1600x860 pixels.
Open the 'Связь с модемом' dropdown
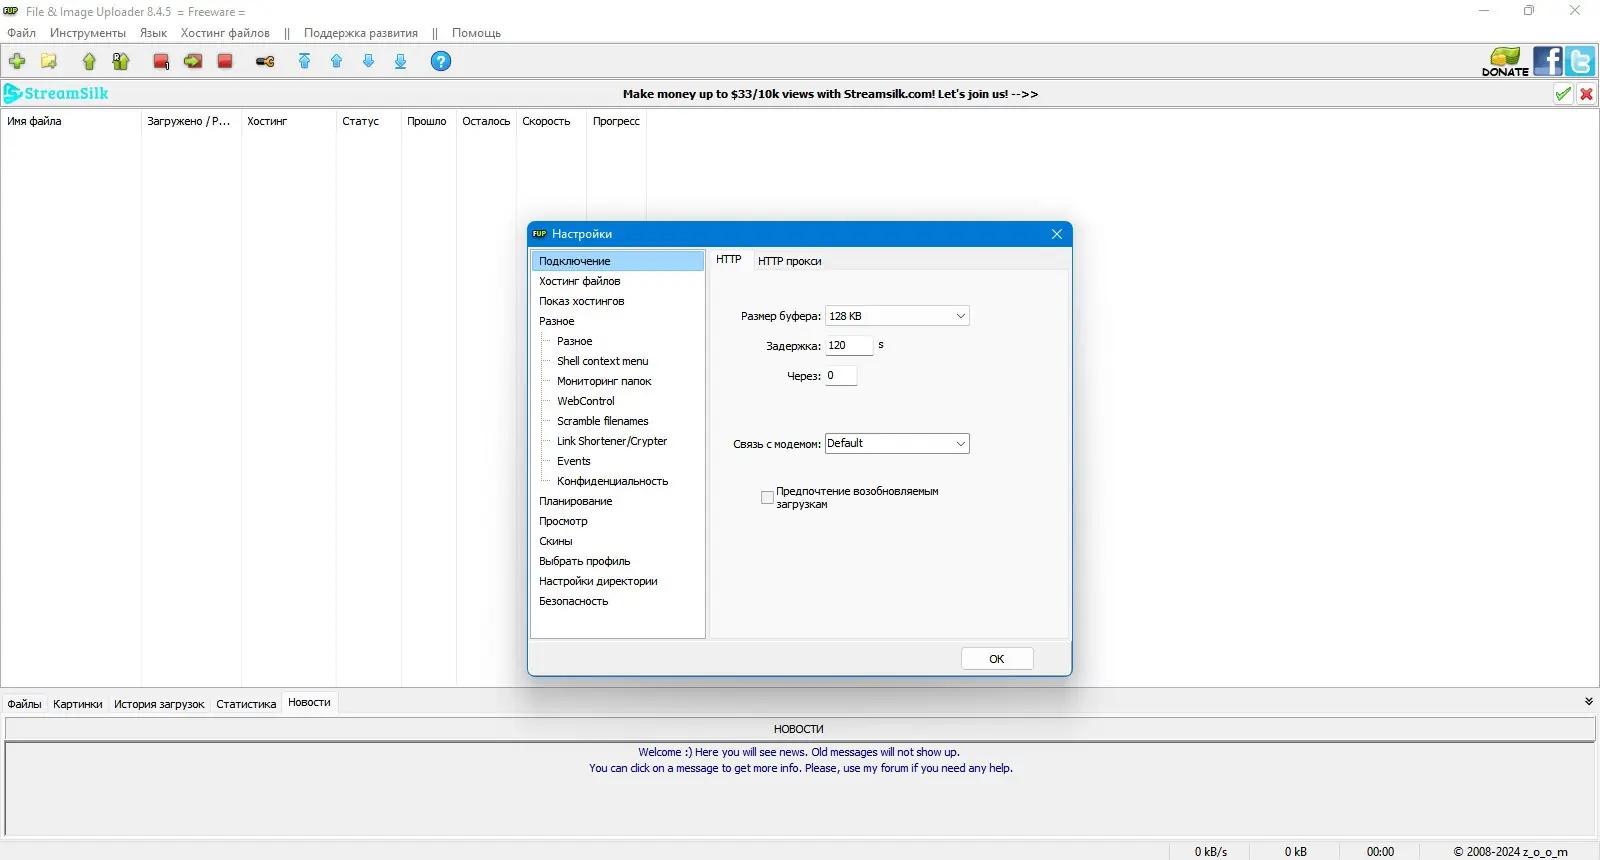pyautogui.click(x=897, y=443)
